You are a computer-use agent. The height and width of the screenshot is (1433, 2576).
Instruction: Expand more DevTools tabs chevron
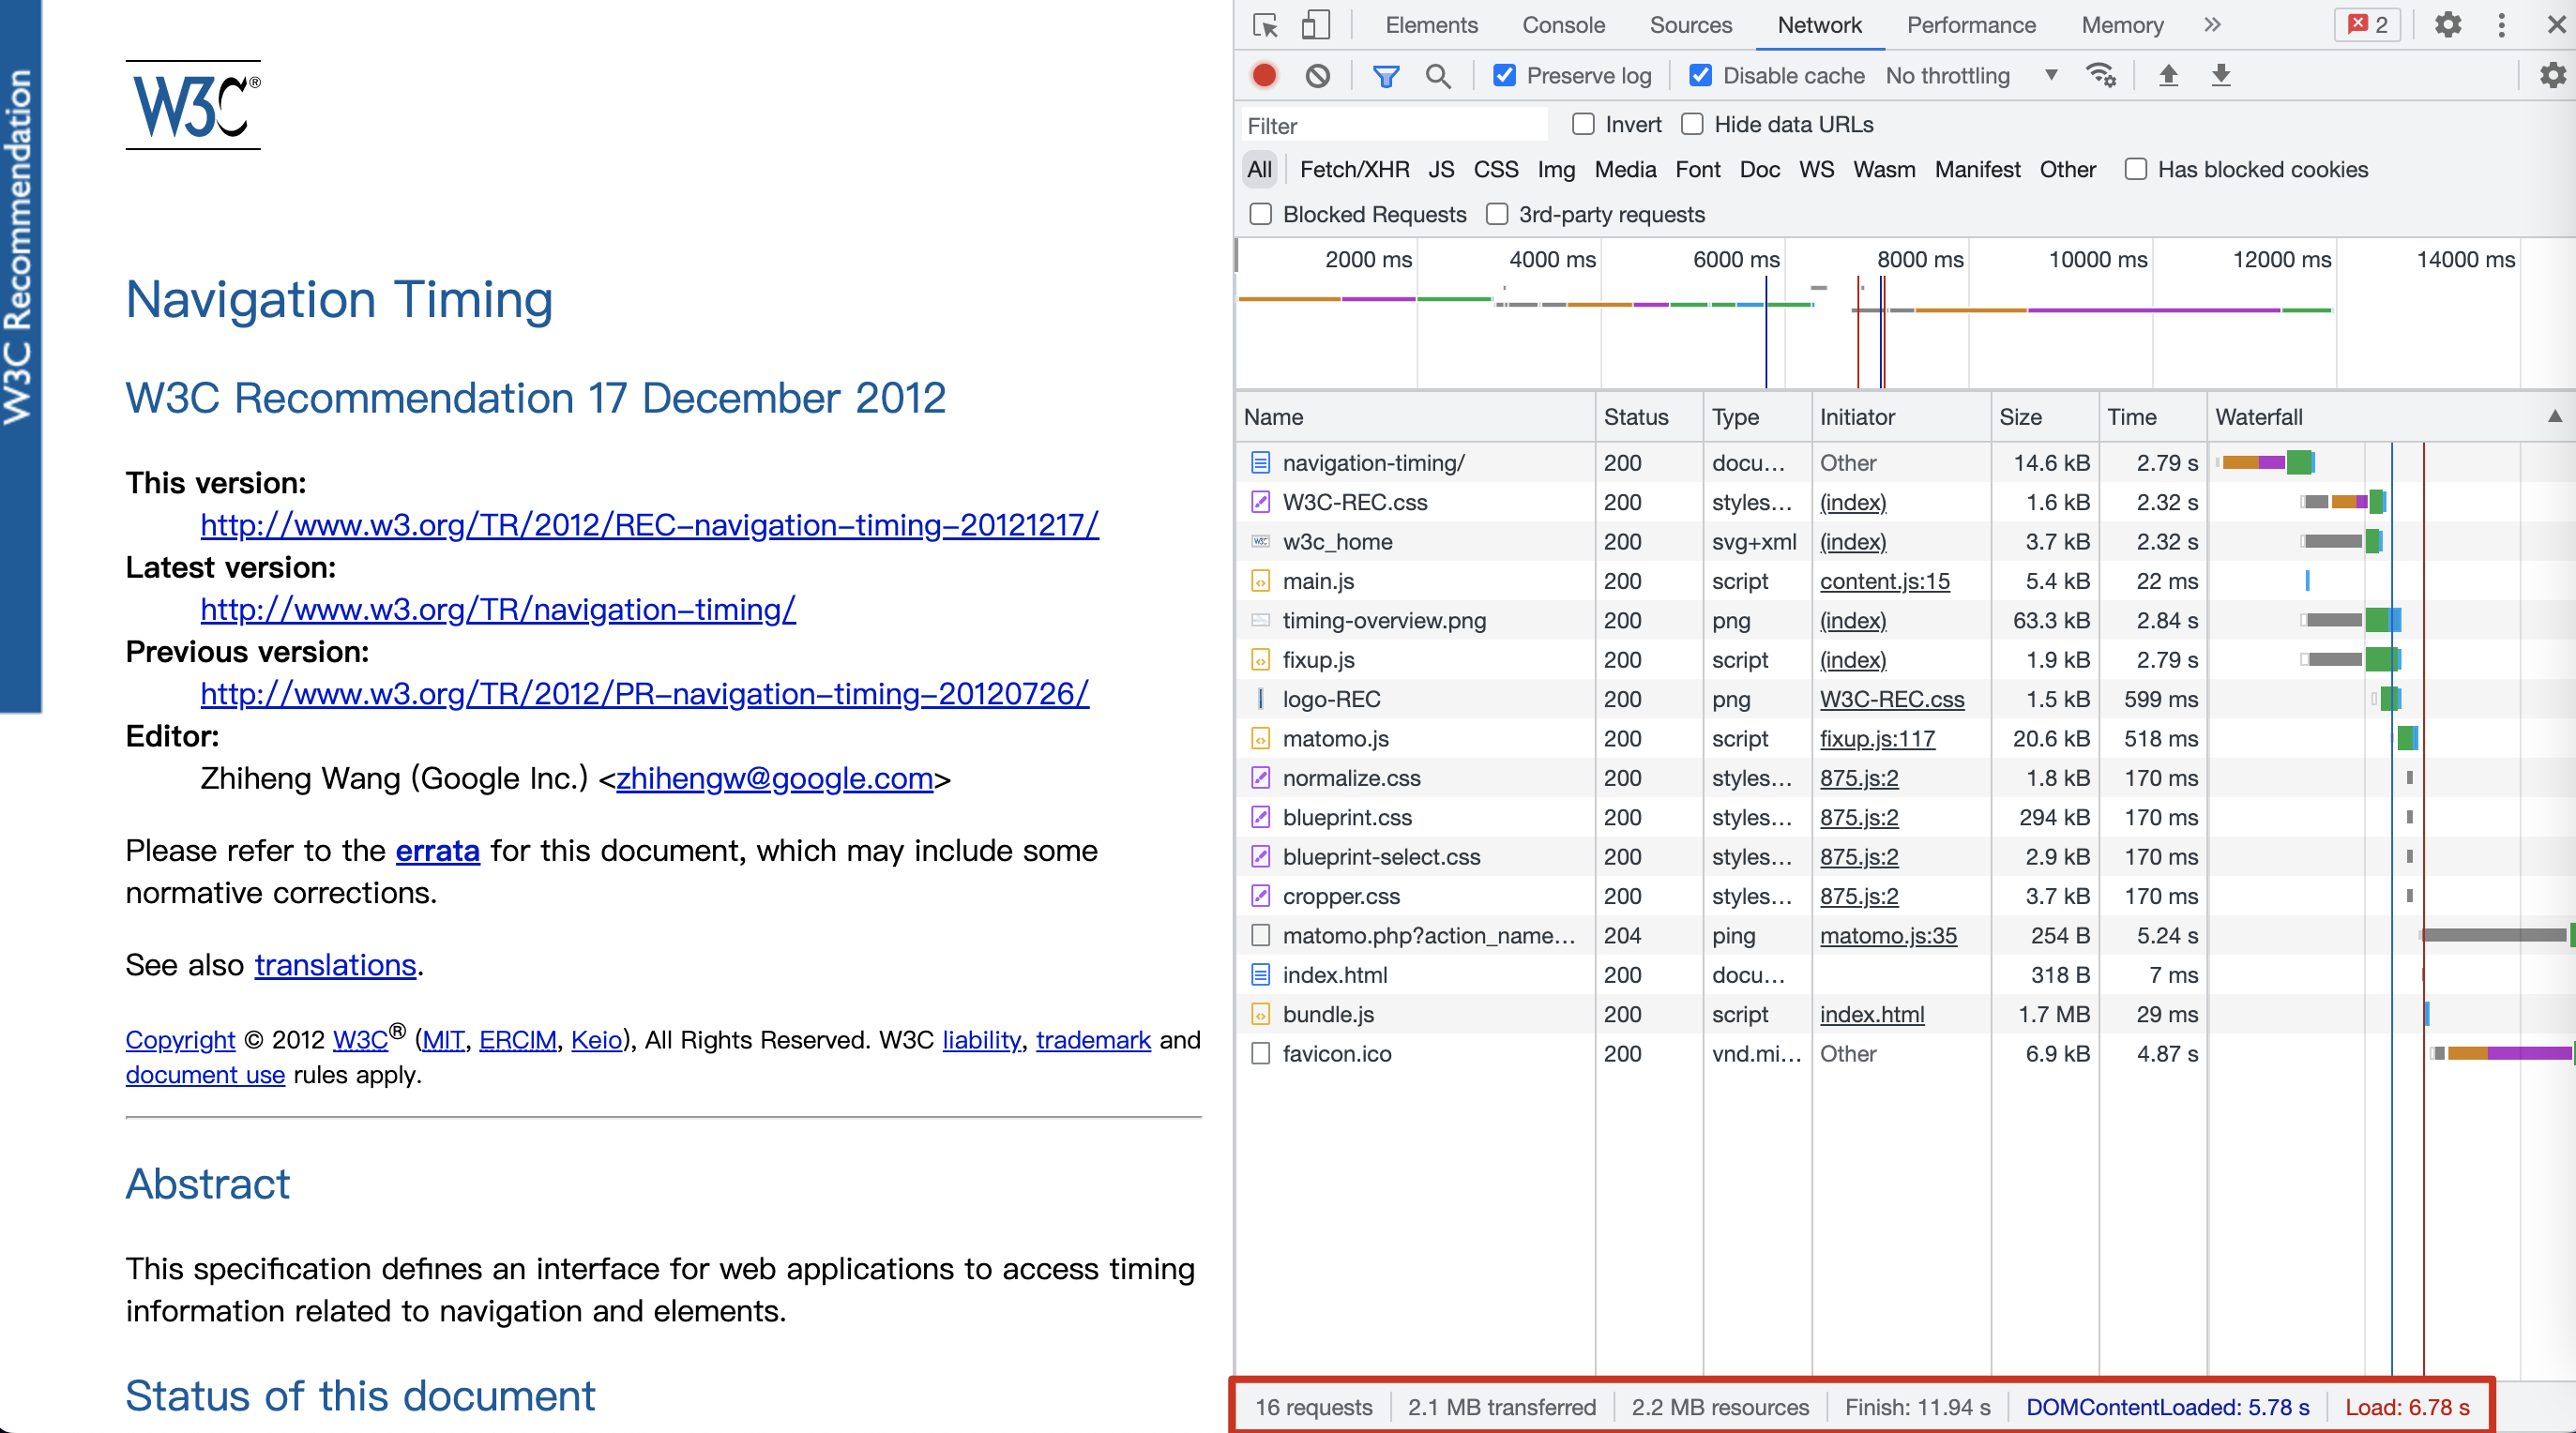coord(2212,25)
